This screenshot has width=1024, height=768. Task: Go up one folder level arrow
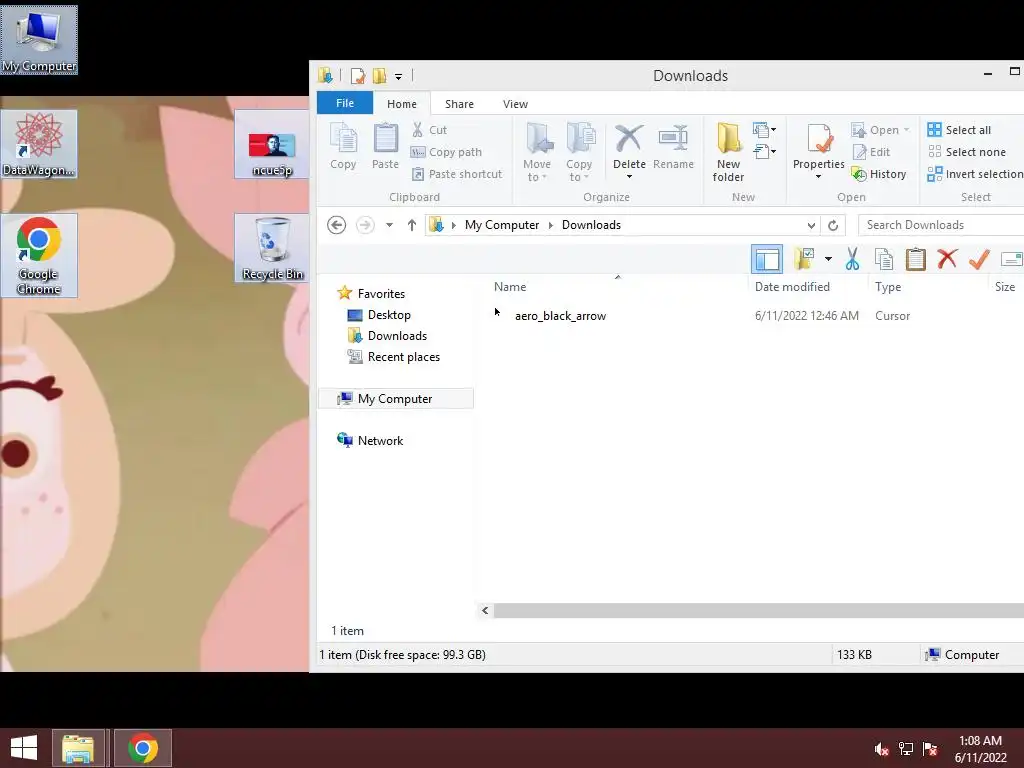pos(411,225)
